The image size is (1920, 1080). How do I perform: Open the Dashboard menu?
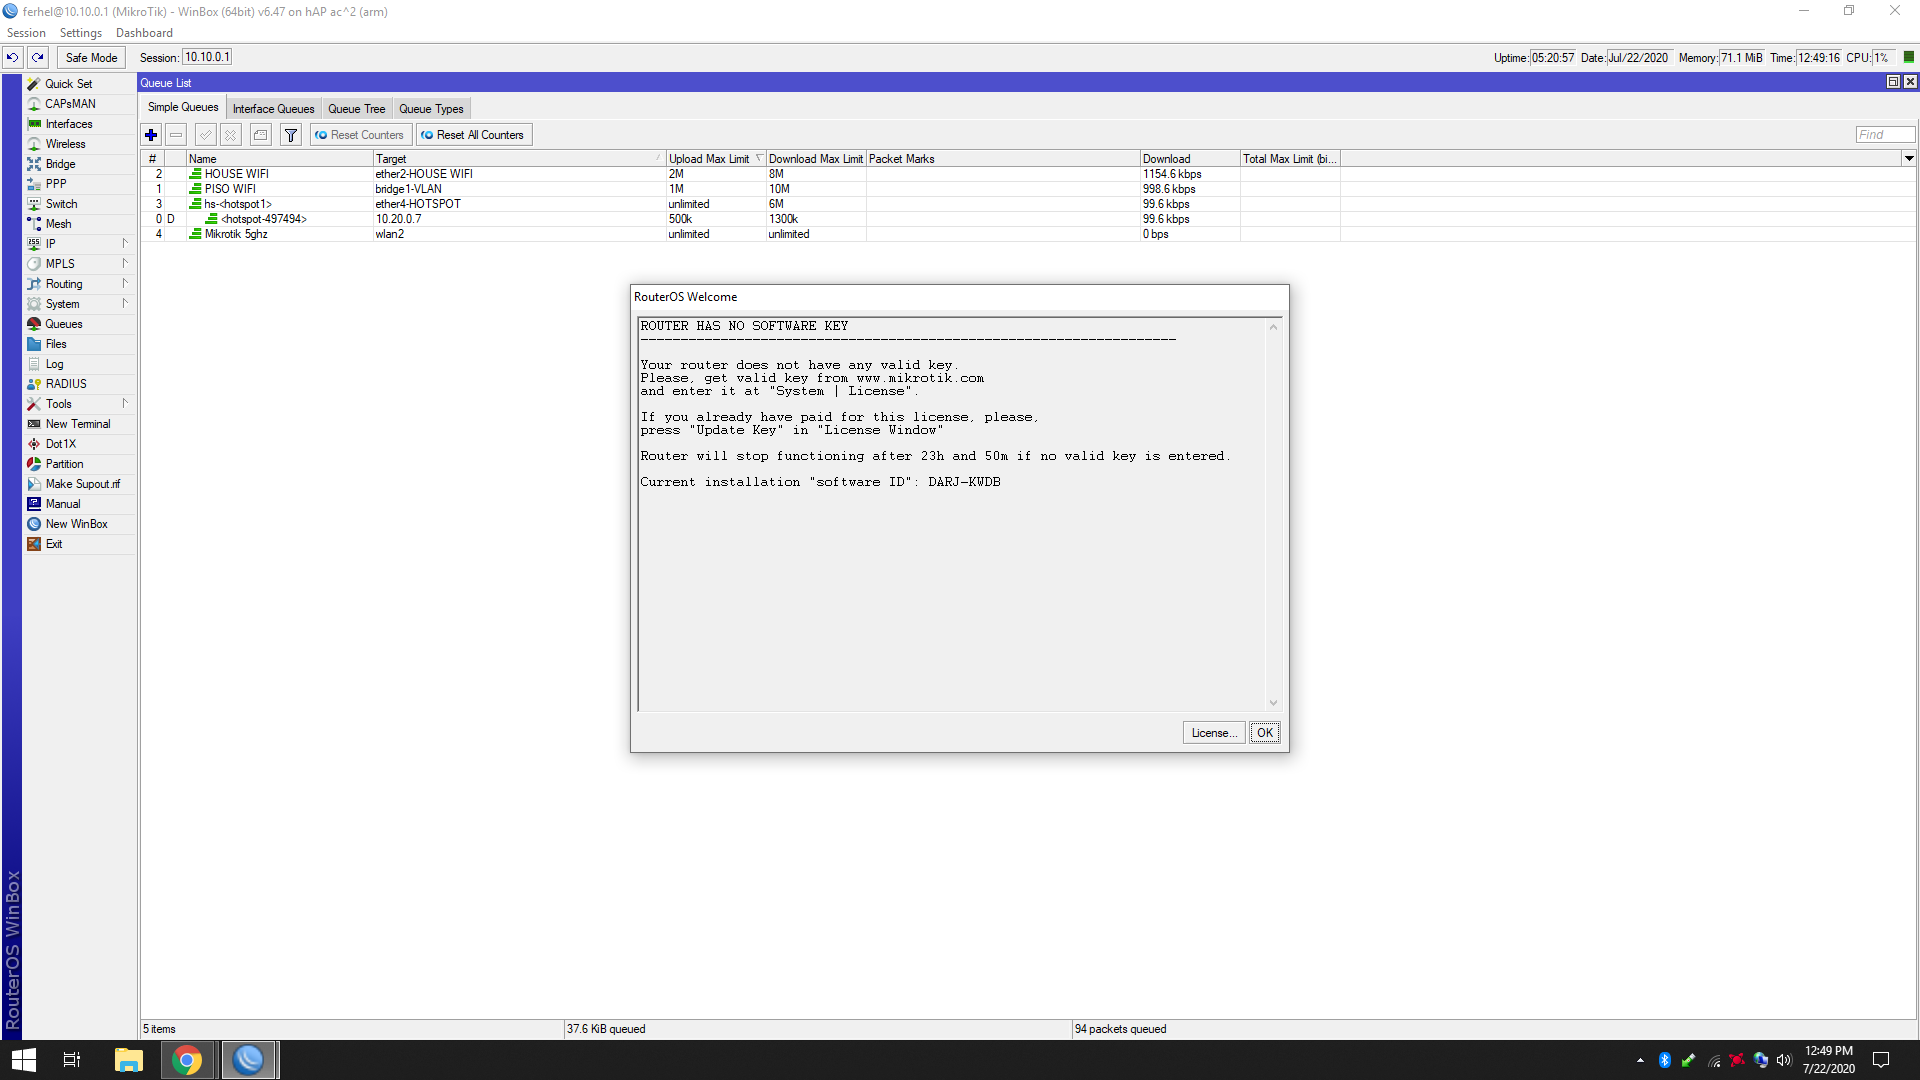[x=144, y=33]
